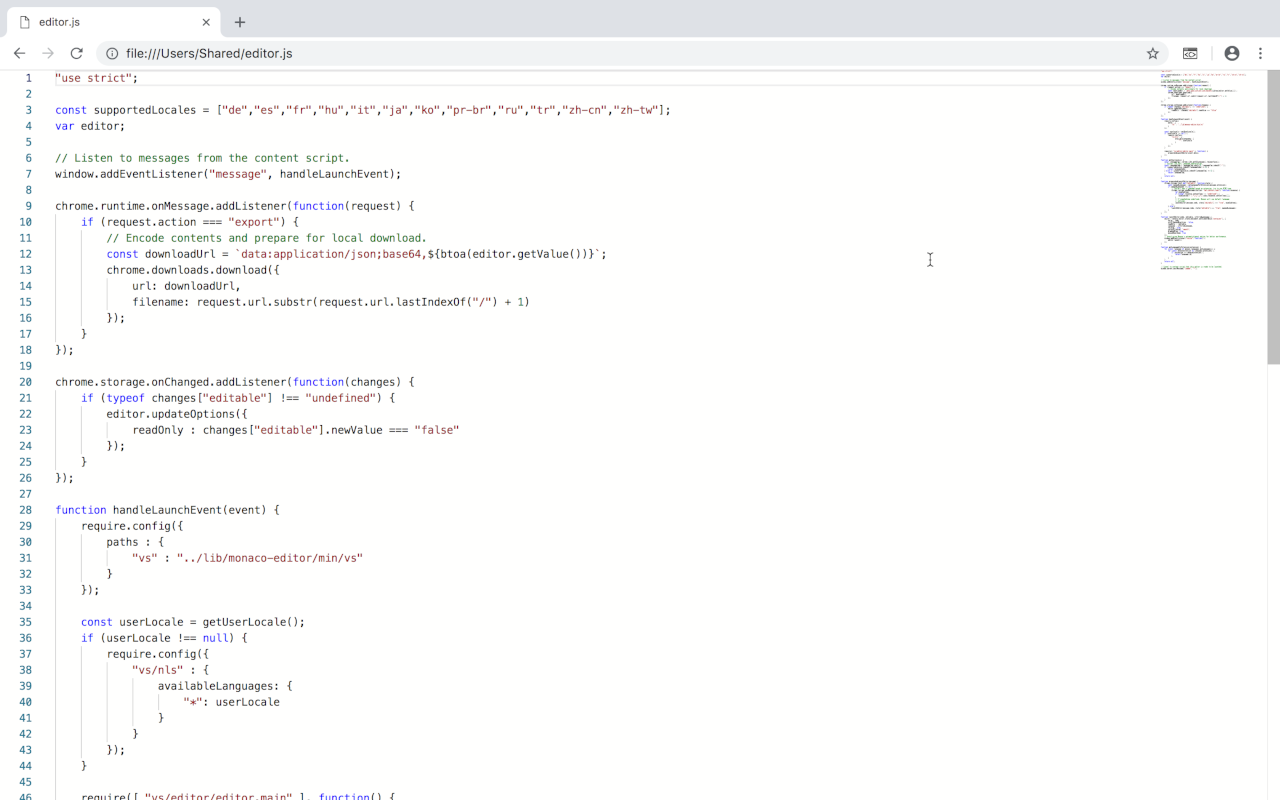
Task: Click "*": userLocale on line 40
Action: pyautogui.click(x=232, y=702)
